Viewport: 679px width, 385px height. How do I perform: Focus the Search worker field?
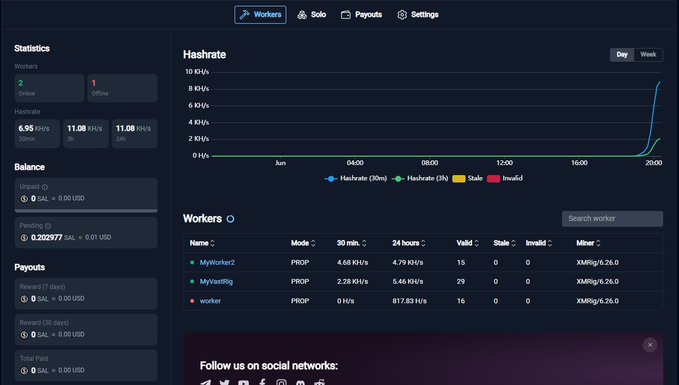(x=612, y=219)
